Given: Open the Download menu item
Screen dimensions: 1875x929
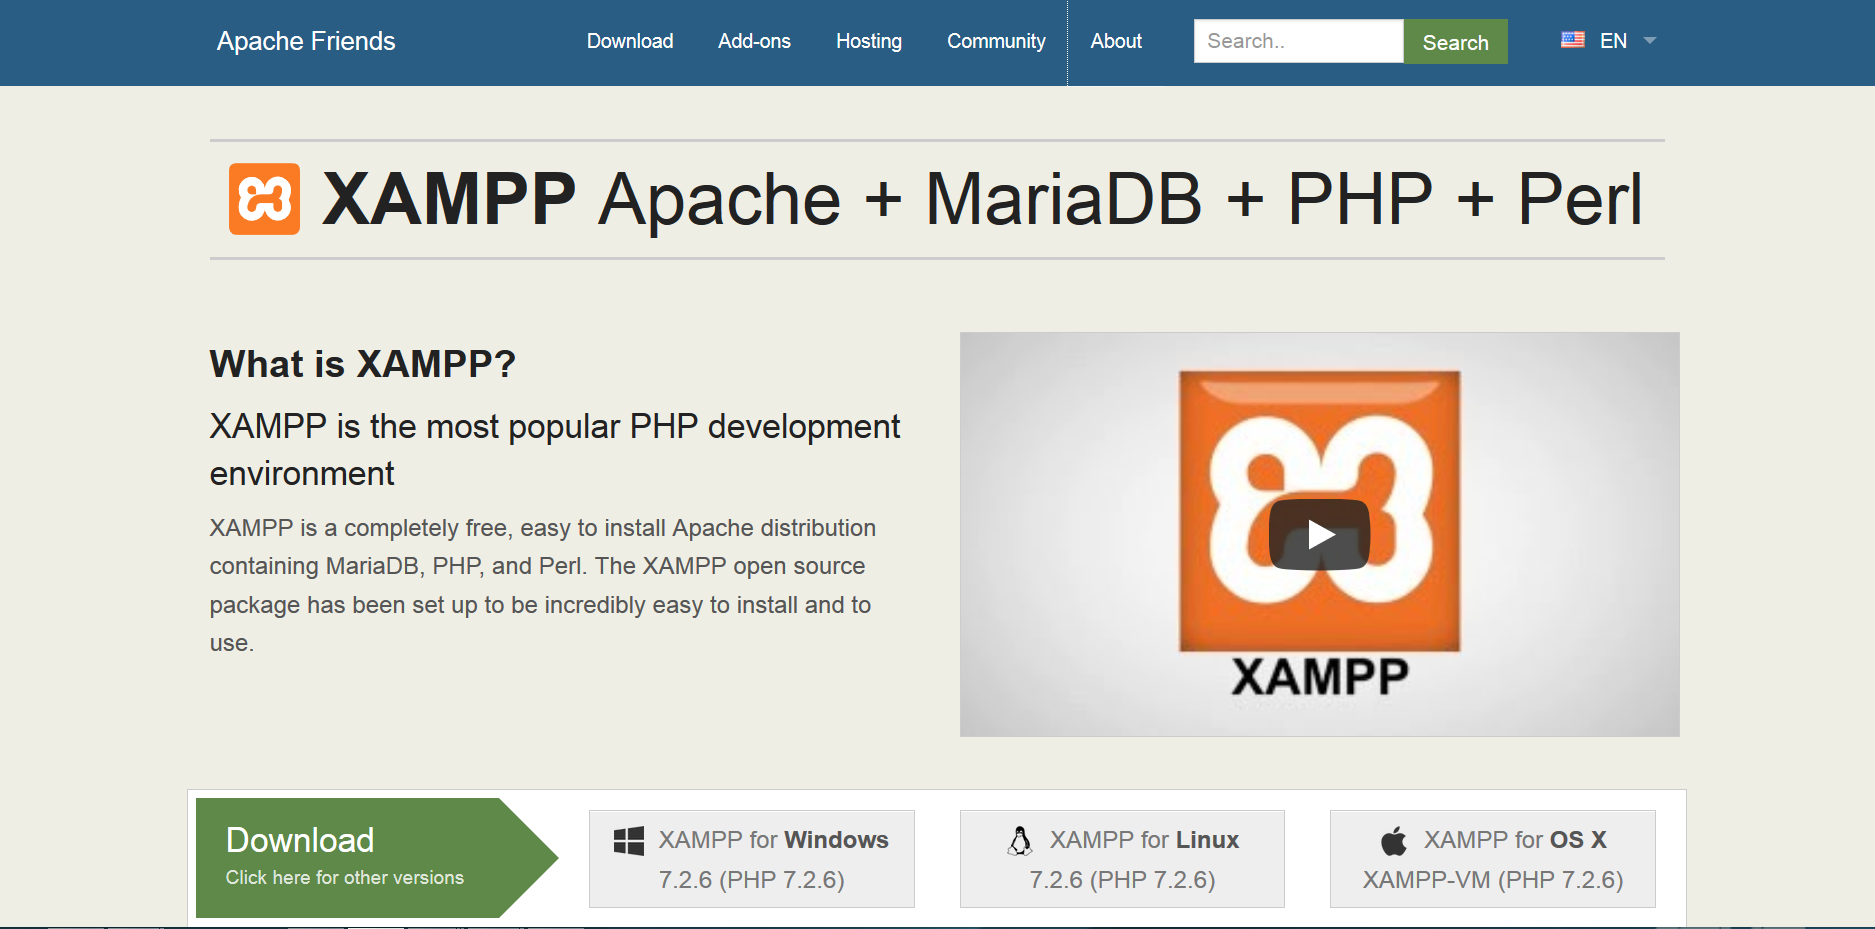Looking at the screenshot, I should click(629, 41).
